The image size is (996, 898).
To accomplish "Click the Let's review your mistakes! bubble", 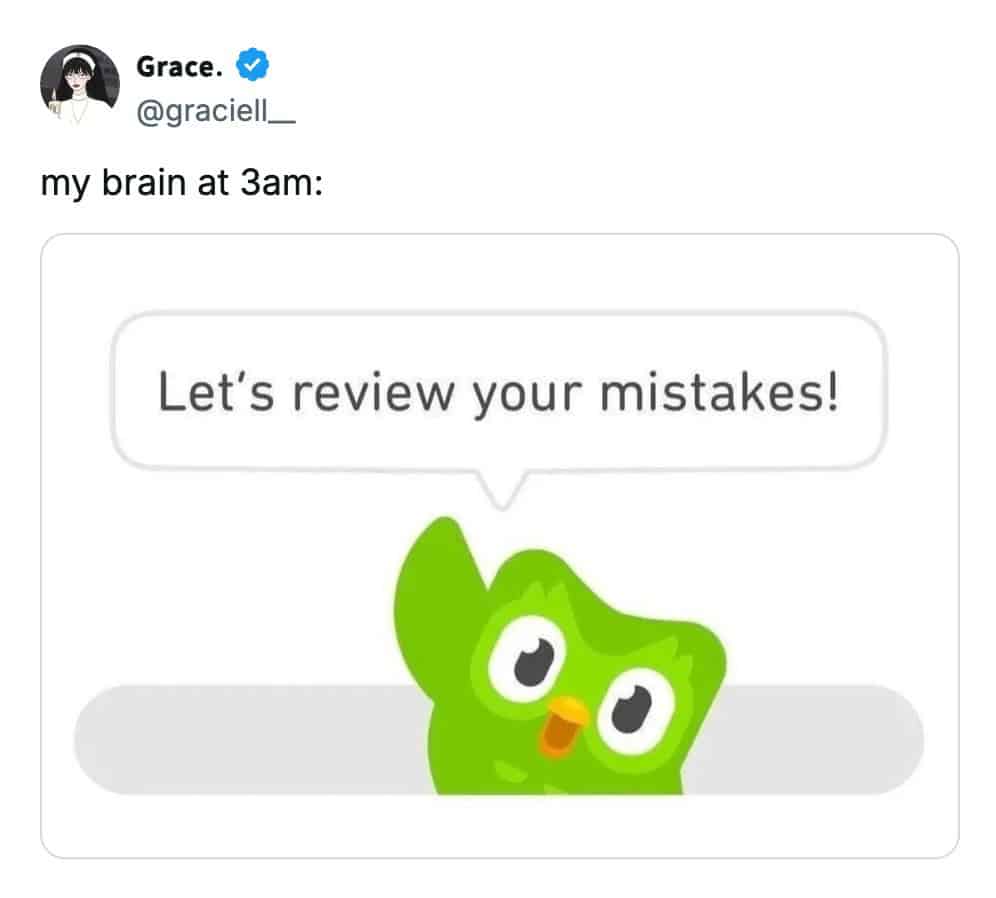I will coord(499,391).
